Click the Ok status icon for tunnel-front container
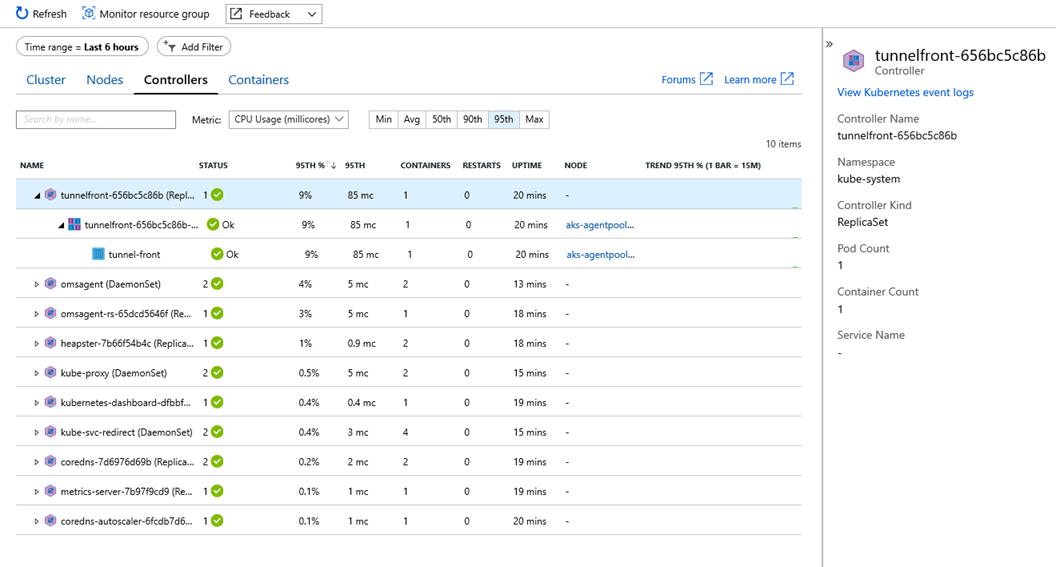Viewport: 1056px width, 567px height. click(x=217, y=254)
